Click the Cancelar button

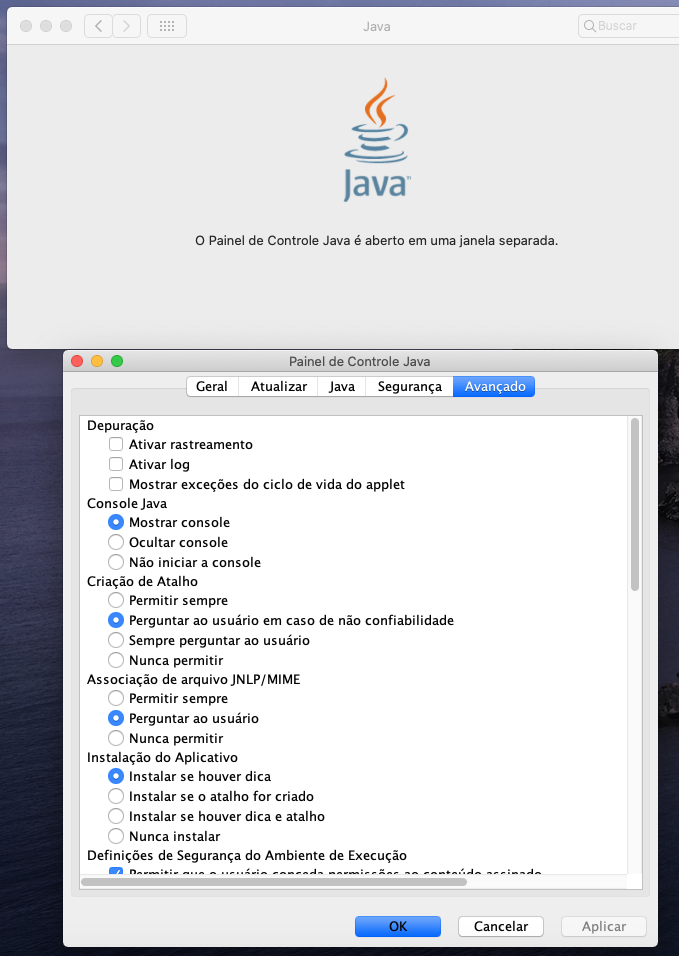coord(500,926)
